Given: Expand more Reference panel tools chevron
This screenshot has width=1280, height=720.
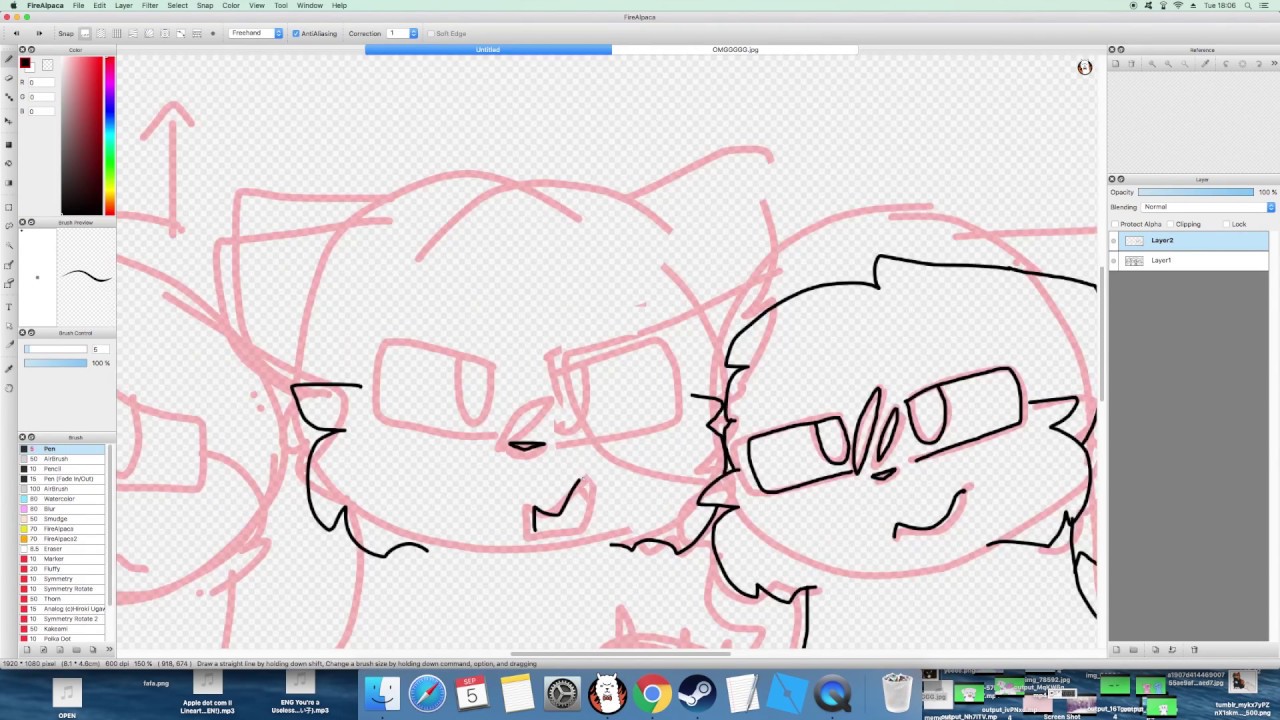Looking at the screenshot, I should click(1274, 64).
